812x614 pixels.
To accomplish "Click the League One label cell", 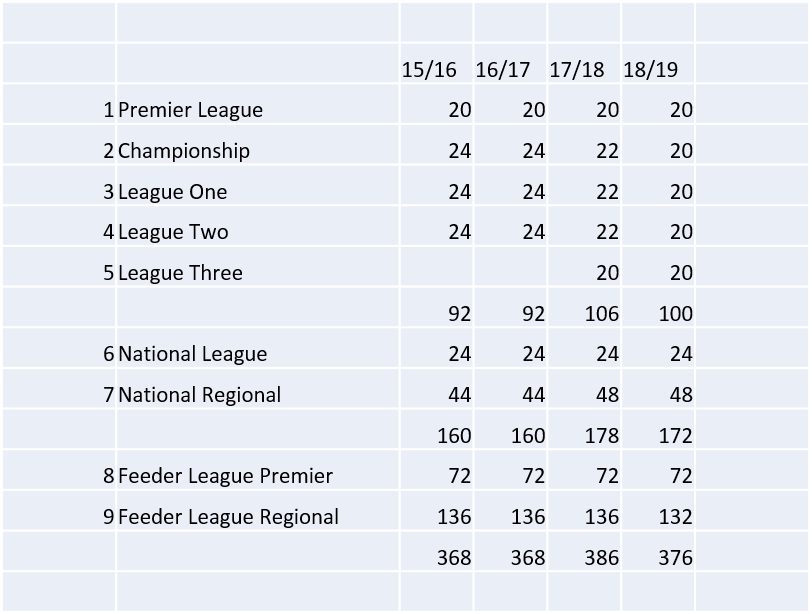I will 258,185.
